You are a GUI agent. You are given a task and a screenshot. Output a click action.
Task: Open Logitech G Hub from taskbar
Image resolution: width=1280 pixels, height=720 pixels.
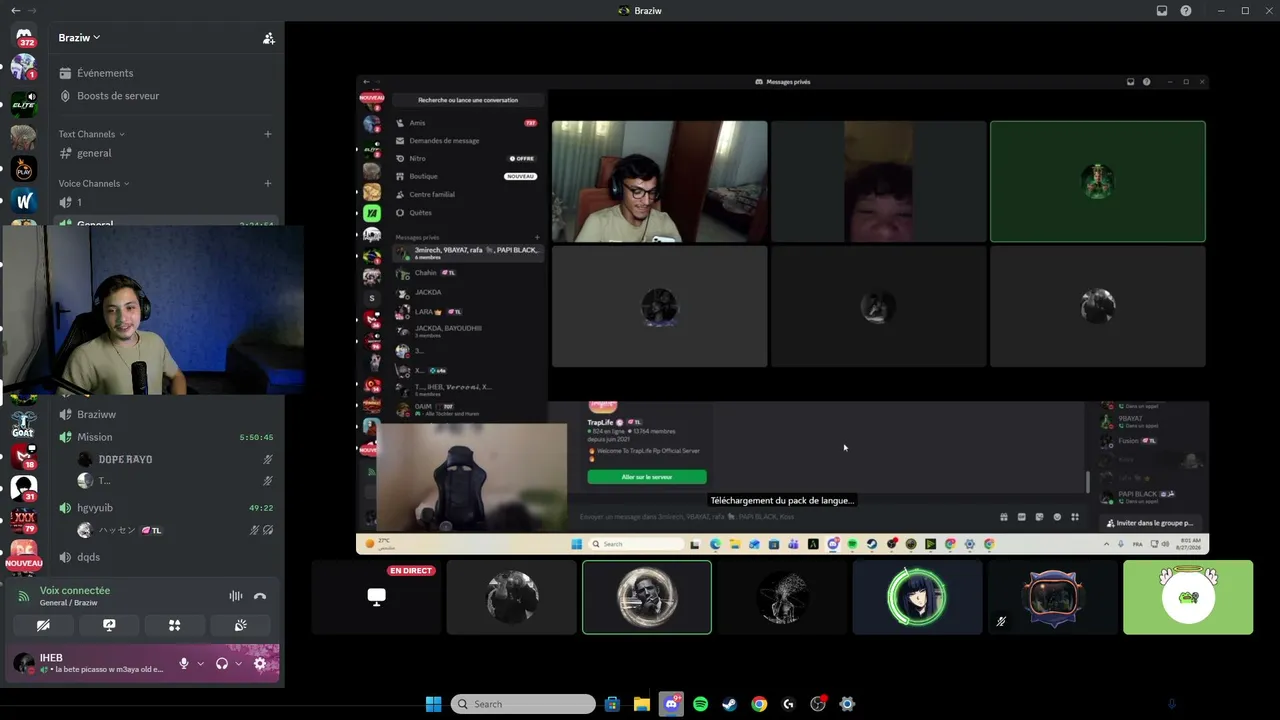(x=788, y=704)
